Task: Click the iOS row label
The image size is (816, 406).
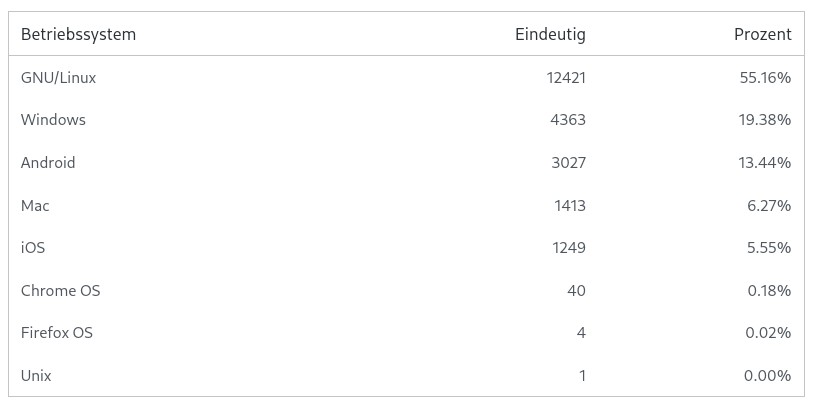Action: [33, 248]
